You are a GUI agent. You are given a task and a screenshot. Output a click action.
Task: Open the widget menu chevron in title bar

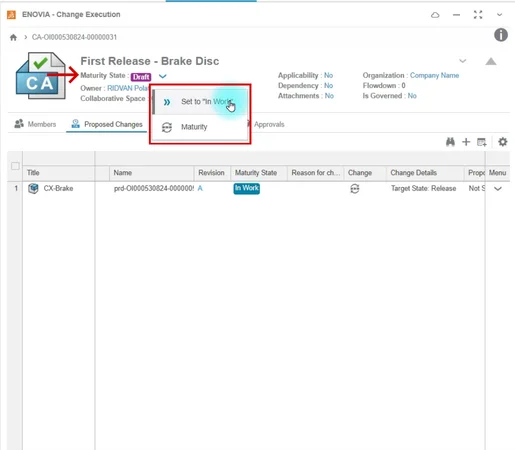coord(499,15)
